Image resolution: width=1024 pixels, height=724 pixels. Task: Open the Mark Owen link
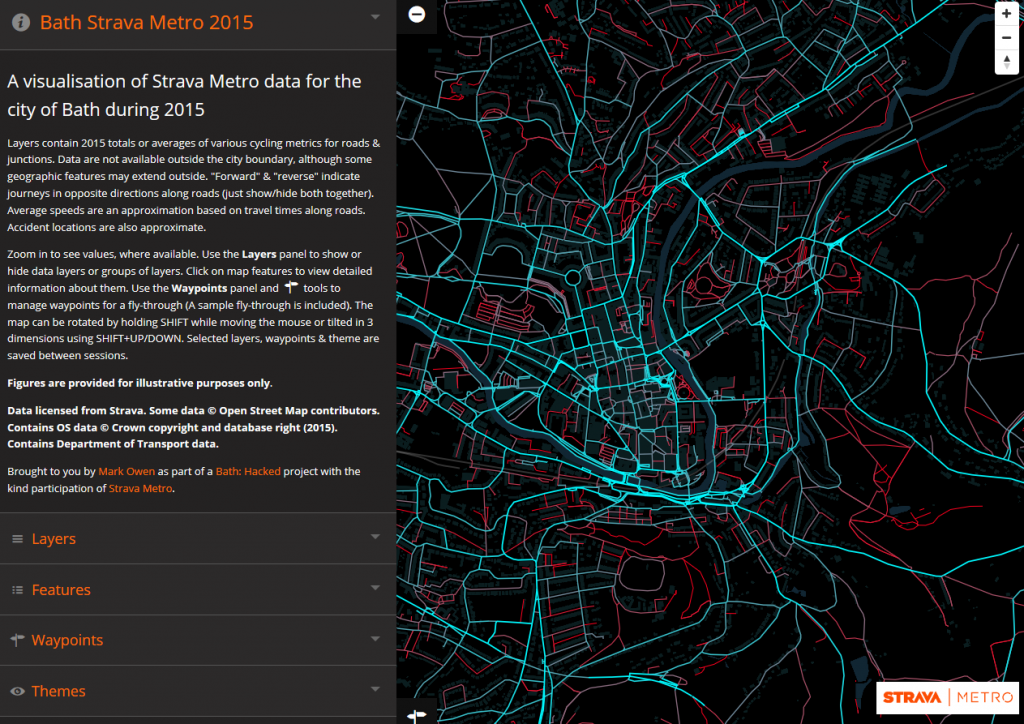tap(126, 471)
